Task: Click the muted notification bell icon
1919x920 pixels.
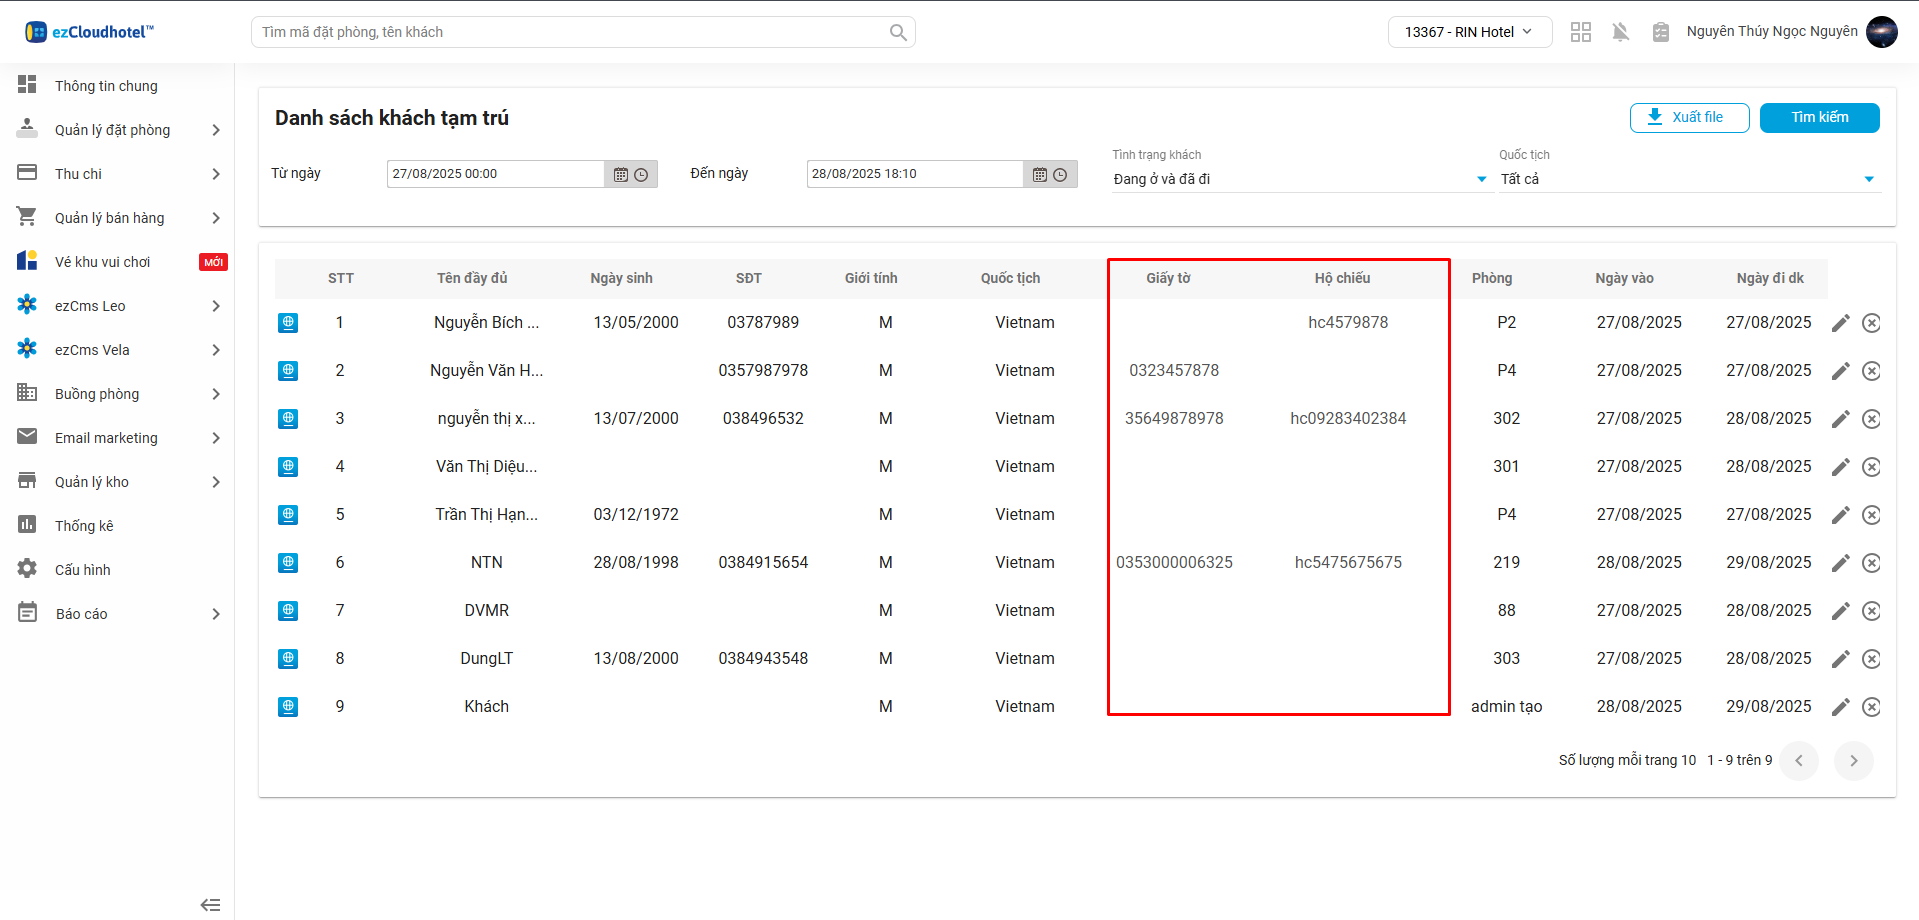Action: tap(1621, 32)
